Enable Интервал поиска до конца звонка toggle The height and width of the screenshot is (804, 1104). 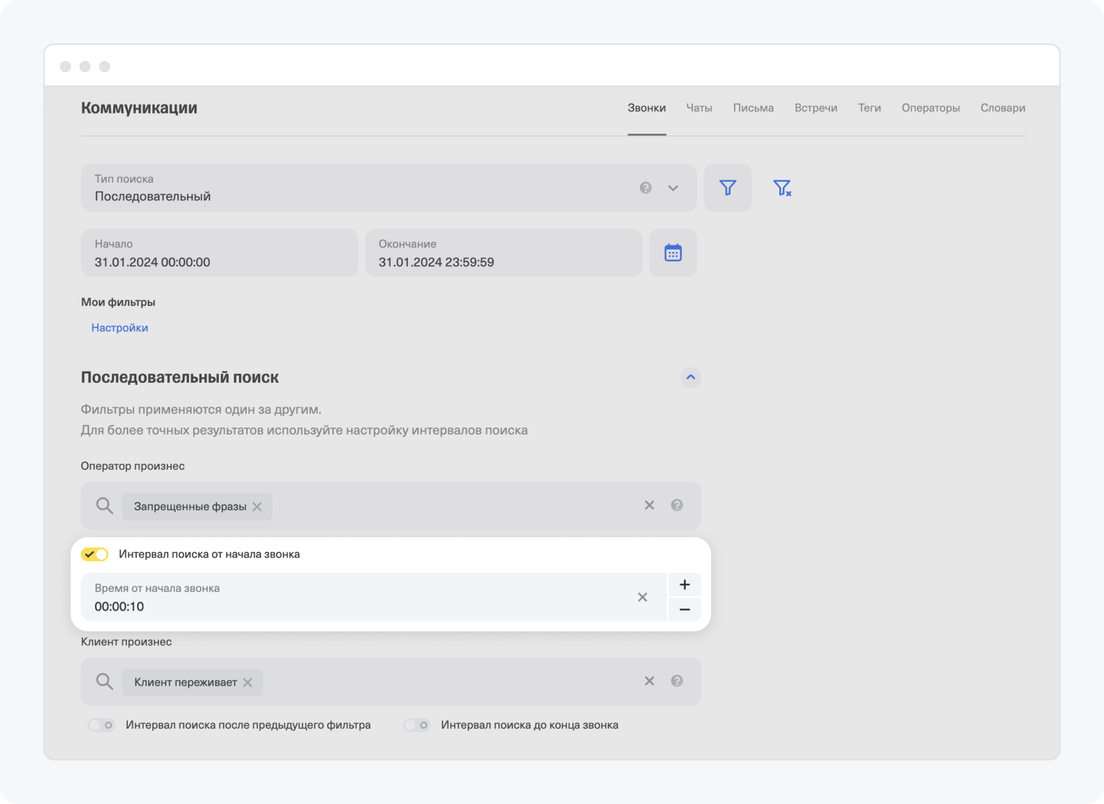tap(416, 725)
